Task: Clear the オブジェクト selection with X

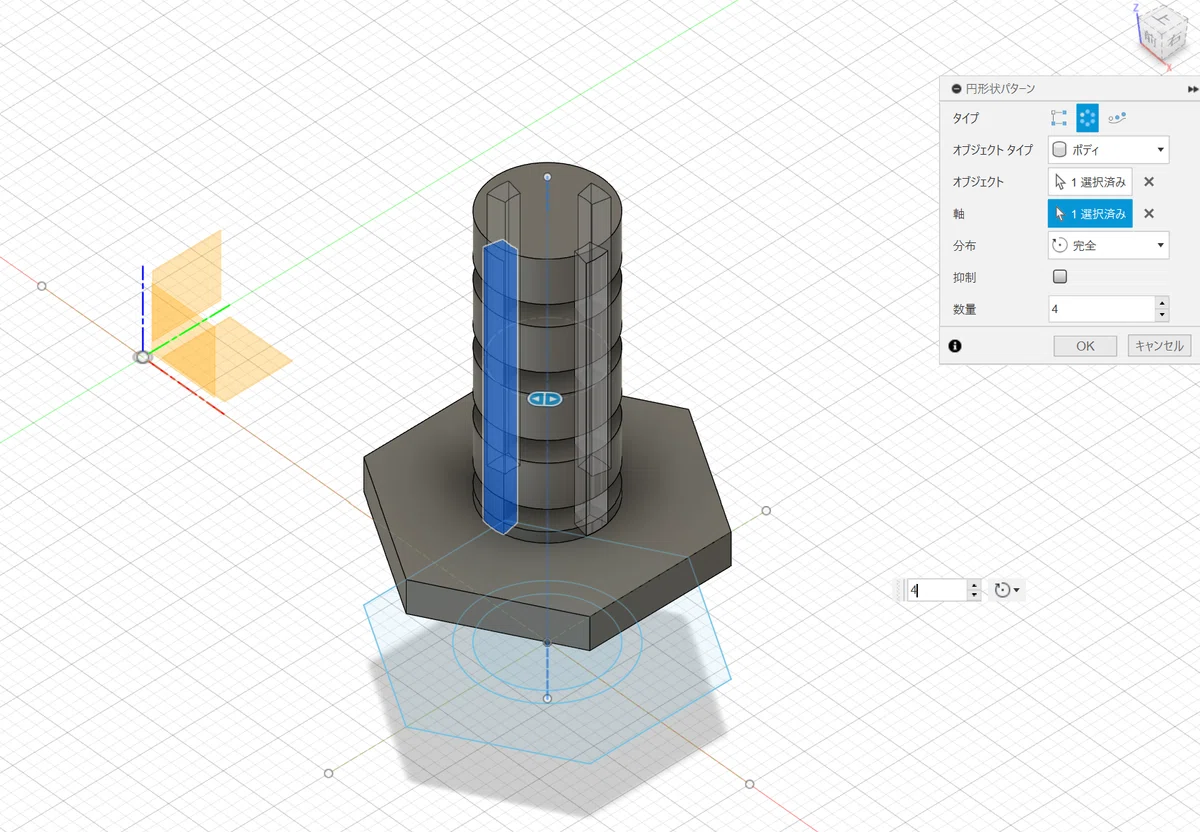Action: pos(1149,182)
